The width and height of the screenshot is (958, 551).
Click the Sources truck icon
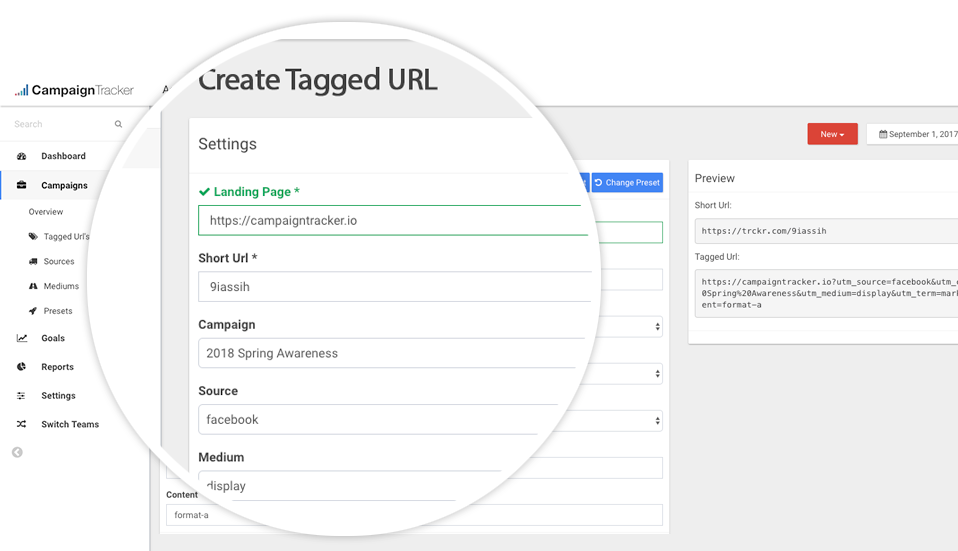(x=33, y=261)
